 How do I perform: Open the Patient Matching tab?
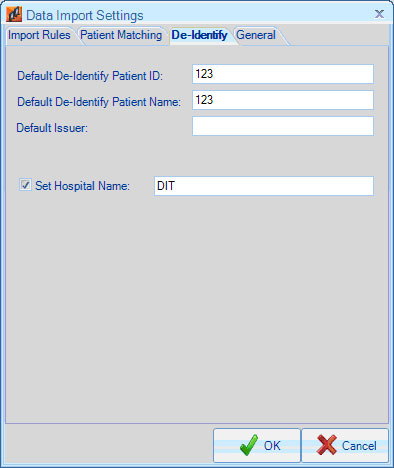121,35
